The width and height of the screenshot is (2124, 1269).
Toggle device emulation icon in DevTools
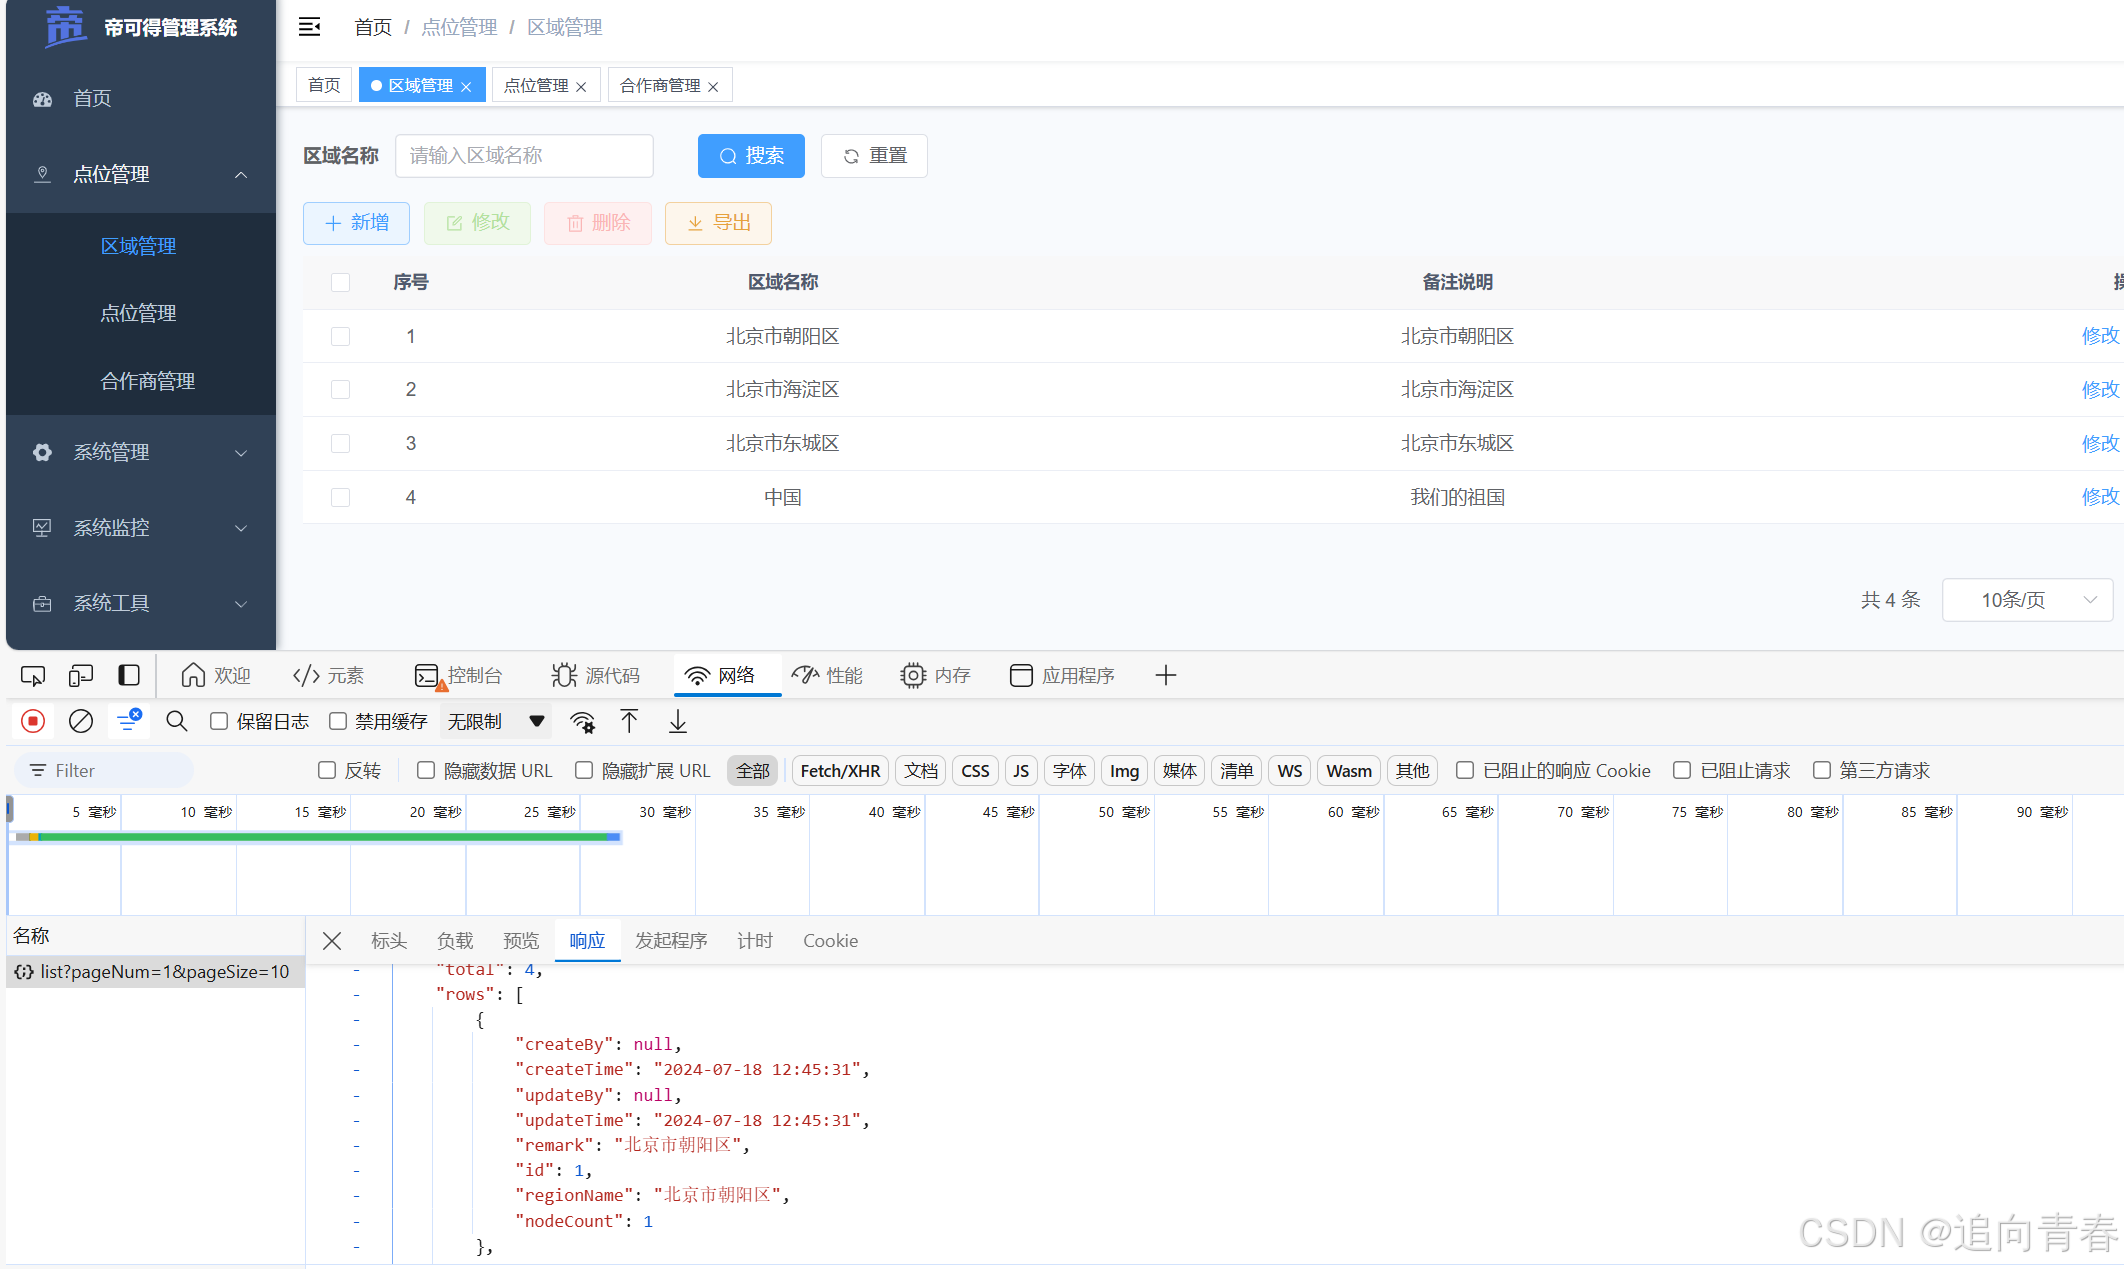81,676
